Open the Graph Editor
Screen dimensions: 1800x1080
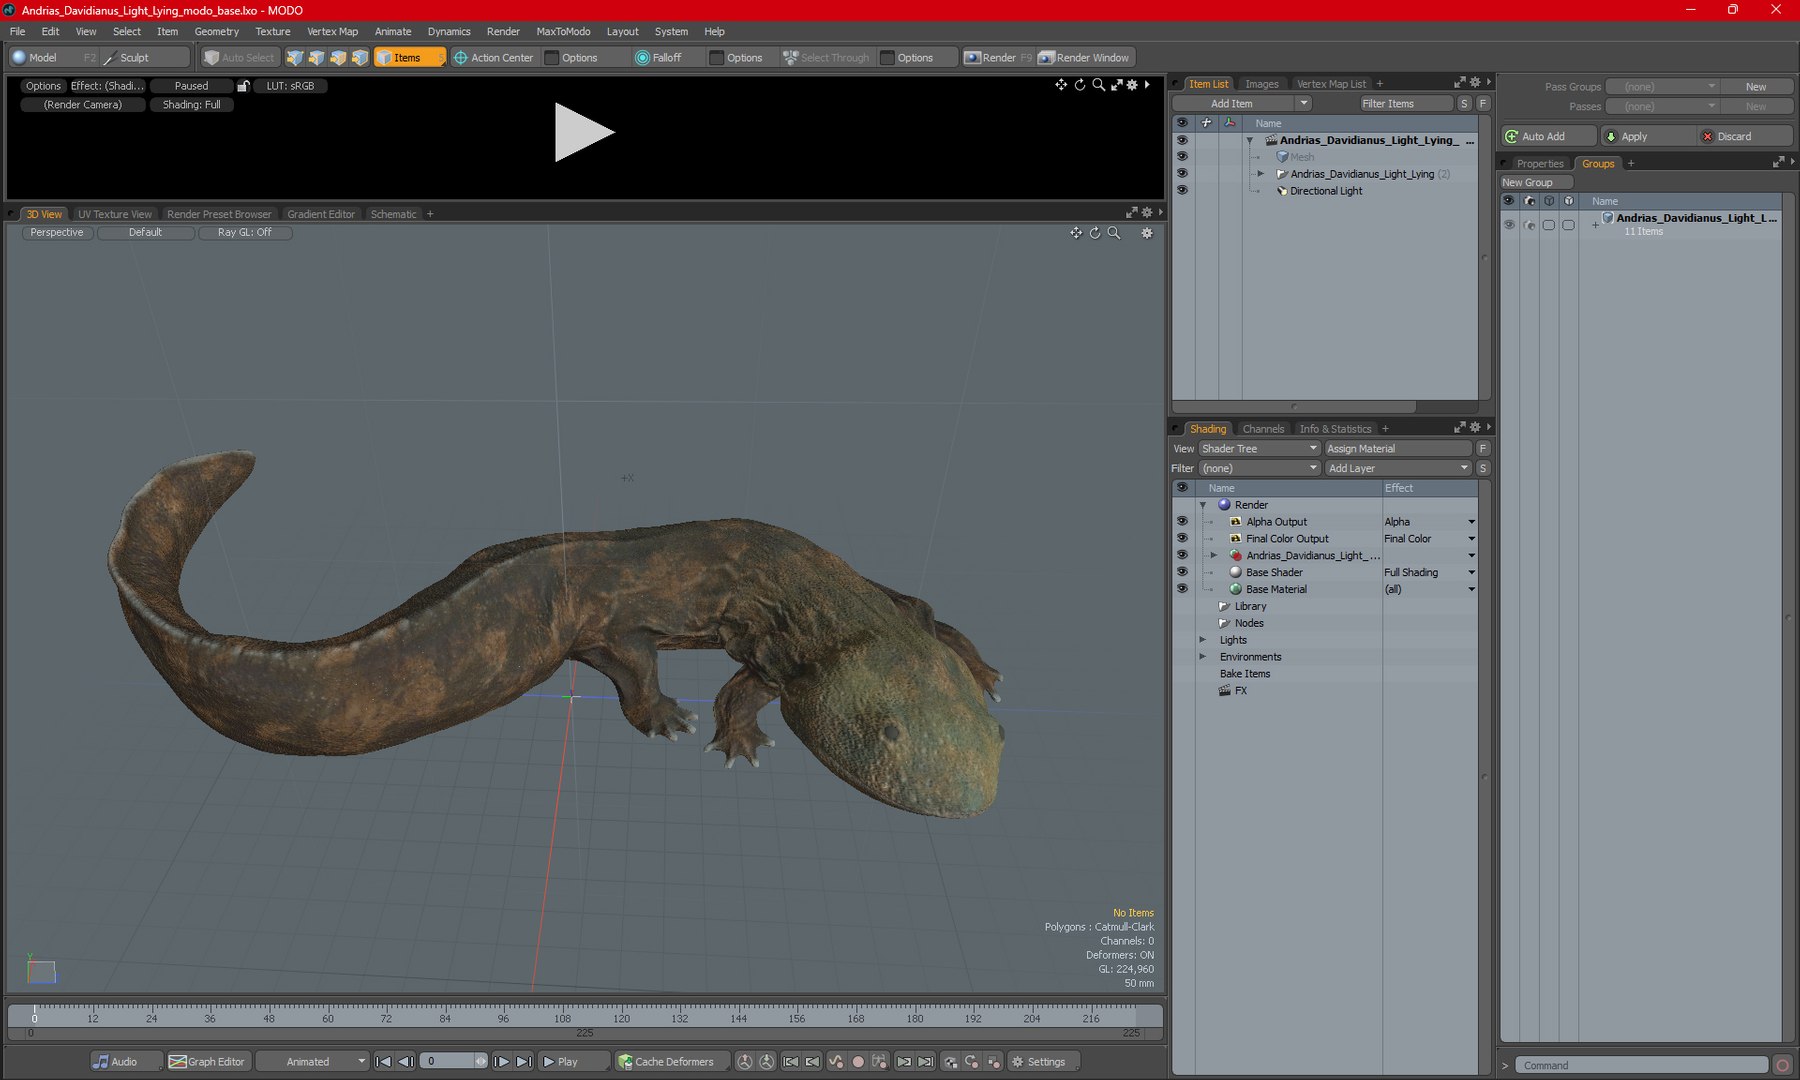pos(207,1062)
